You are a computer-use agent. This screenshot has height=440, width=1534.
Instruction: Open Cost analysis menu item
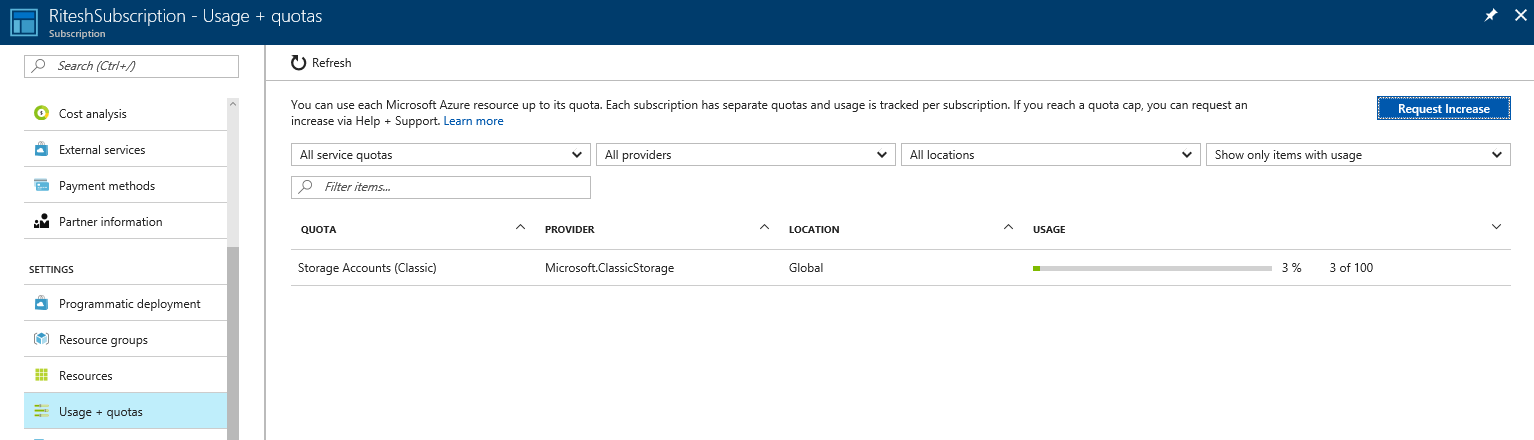click(x=126, y=114)
